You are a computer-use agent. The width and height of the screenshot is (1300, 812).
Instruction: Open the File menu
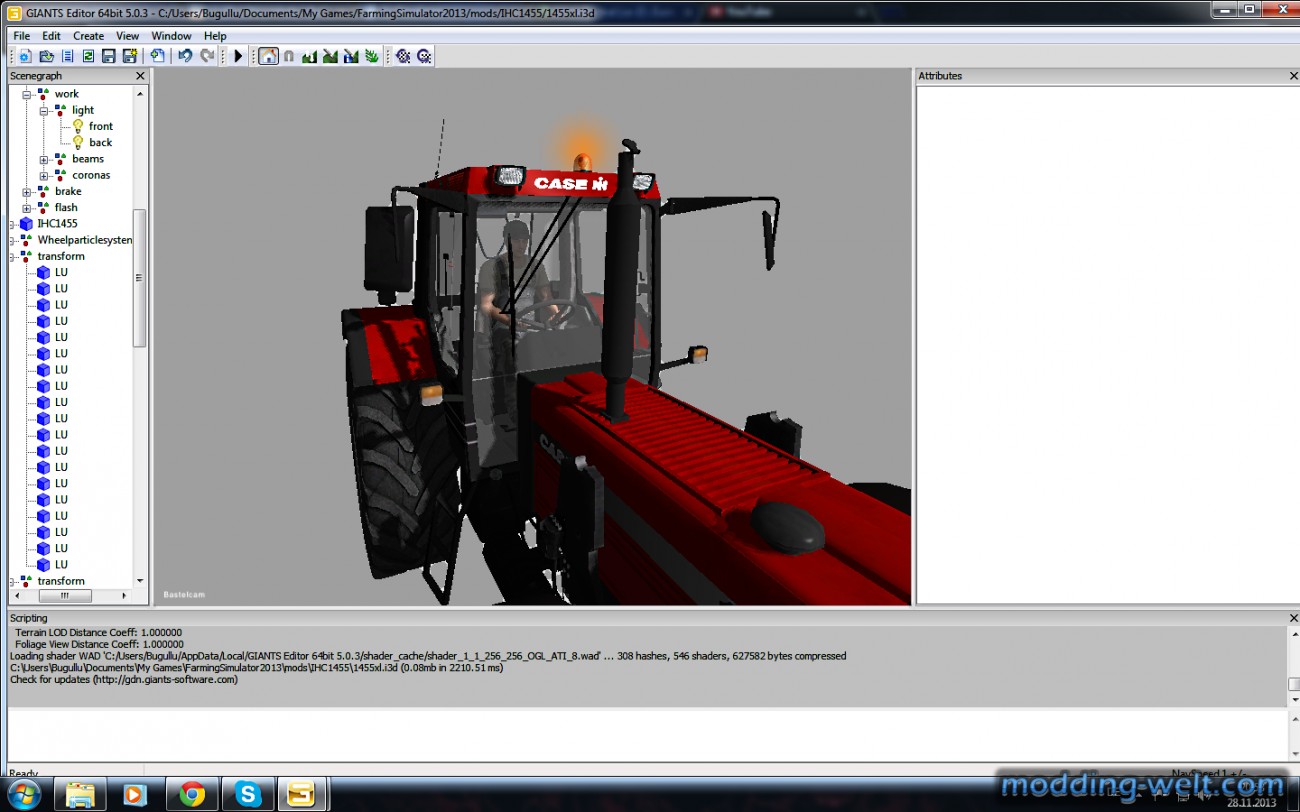22,36
